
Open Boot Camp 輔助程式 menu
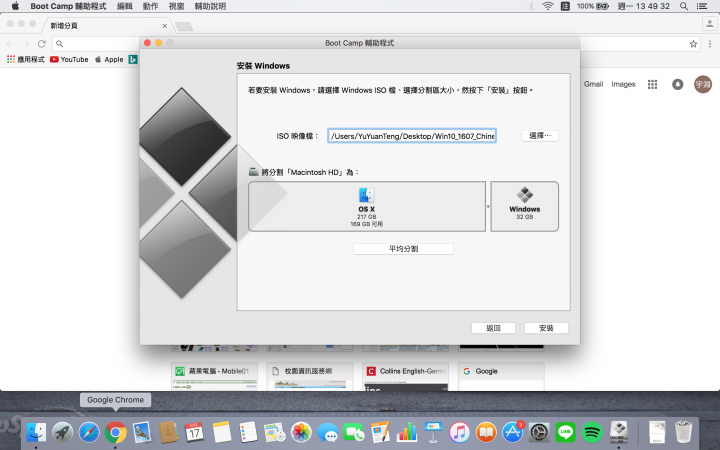68,6
